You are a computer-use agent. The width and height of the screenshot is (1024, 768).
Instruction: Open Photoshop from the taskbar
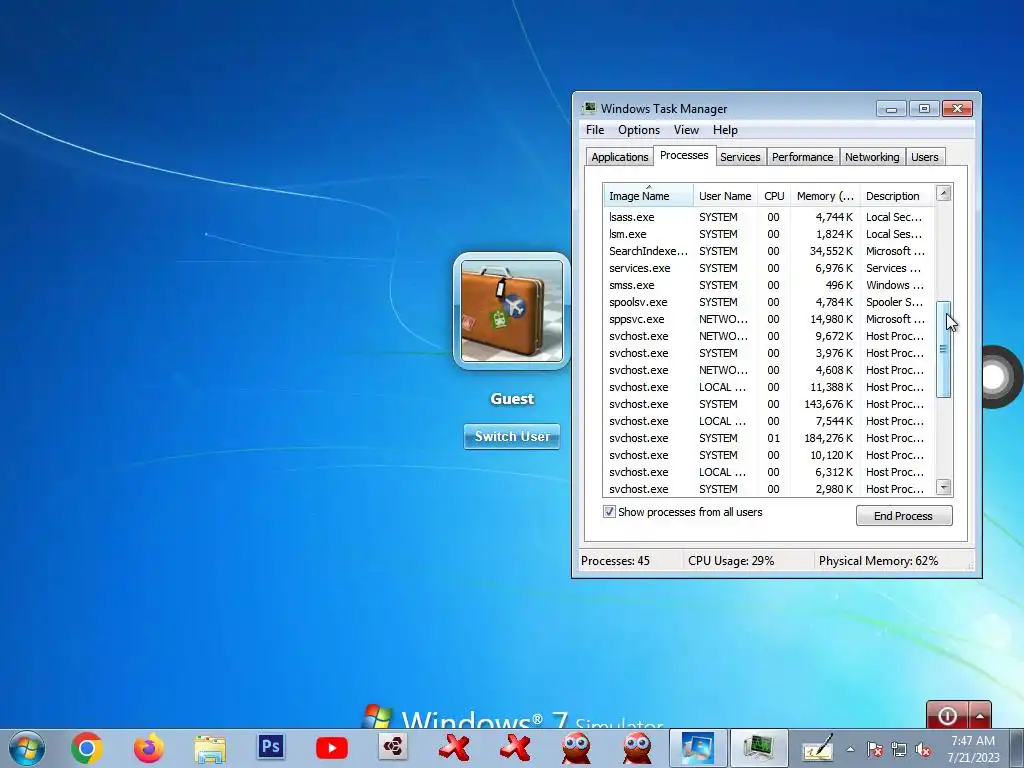270,746
